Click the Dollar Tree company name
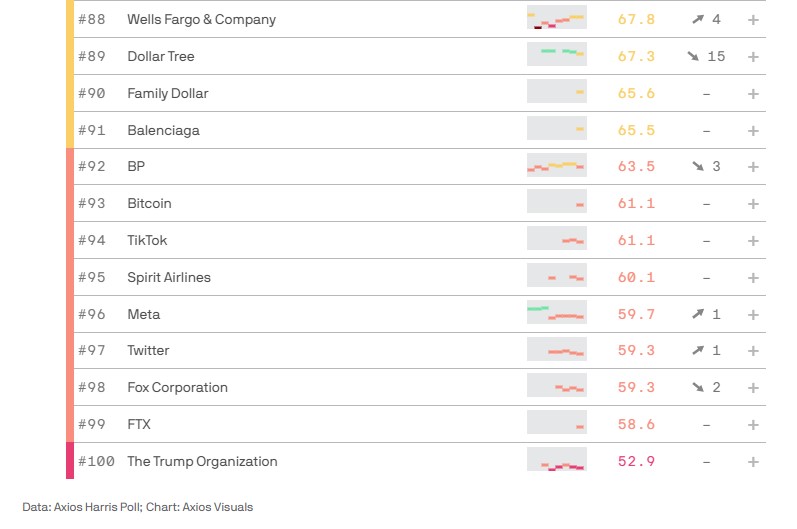 tap(161, 57)
